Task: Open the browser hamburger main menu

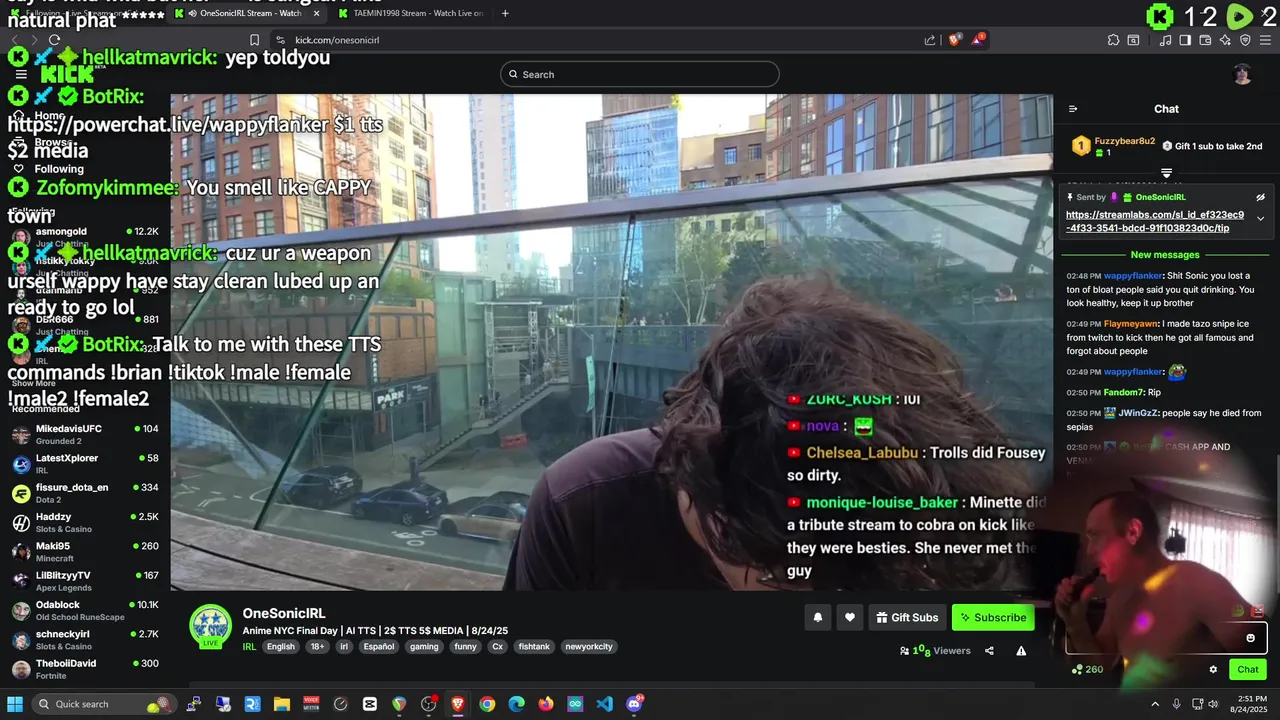Action: [x=1265, y=40]
